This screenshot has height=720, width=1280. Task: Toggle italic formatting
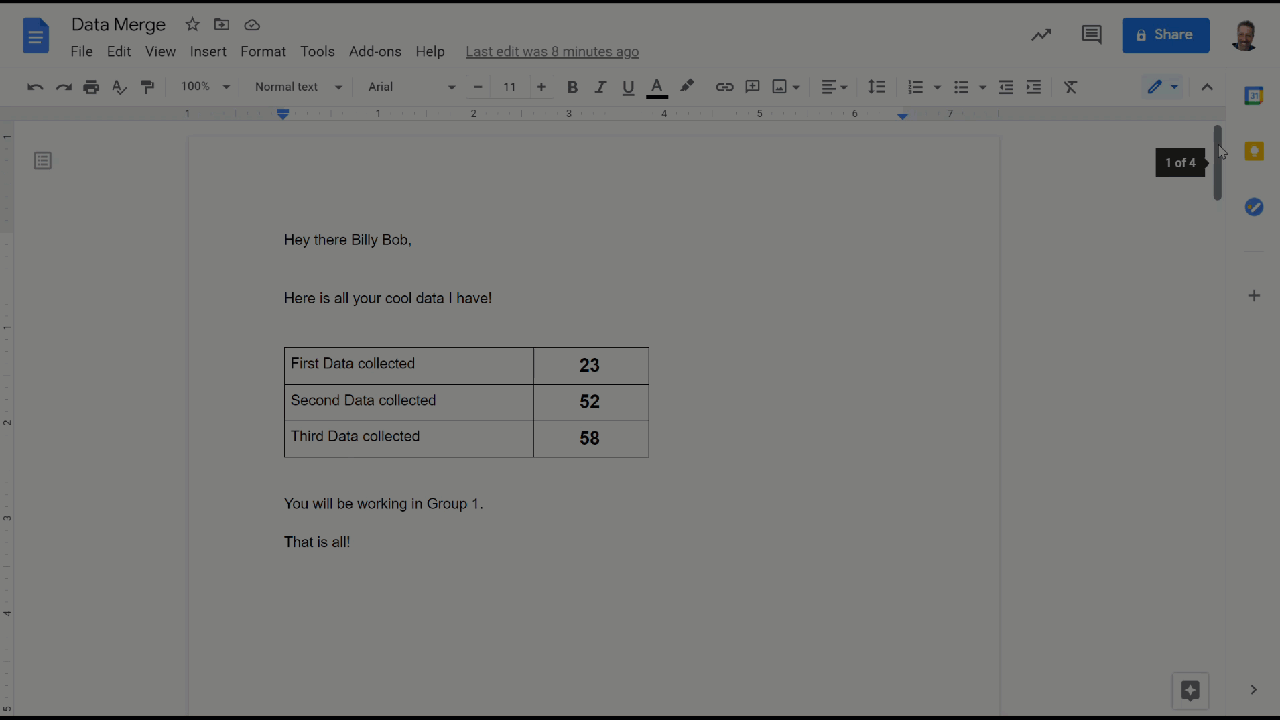[600, 87]
